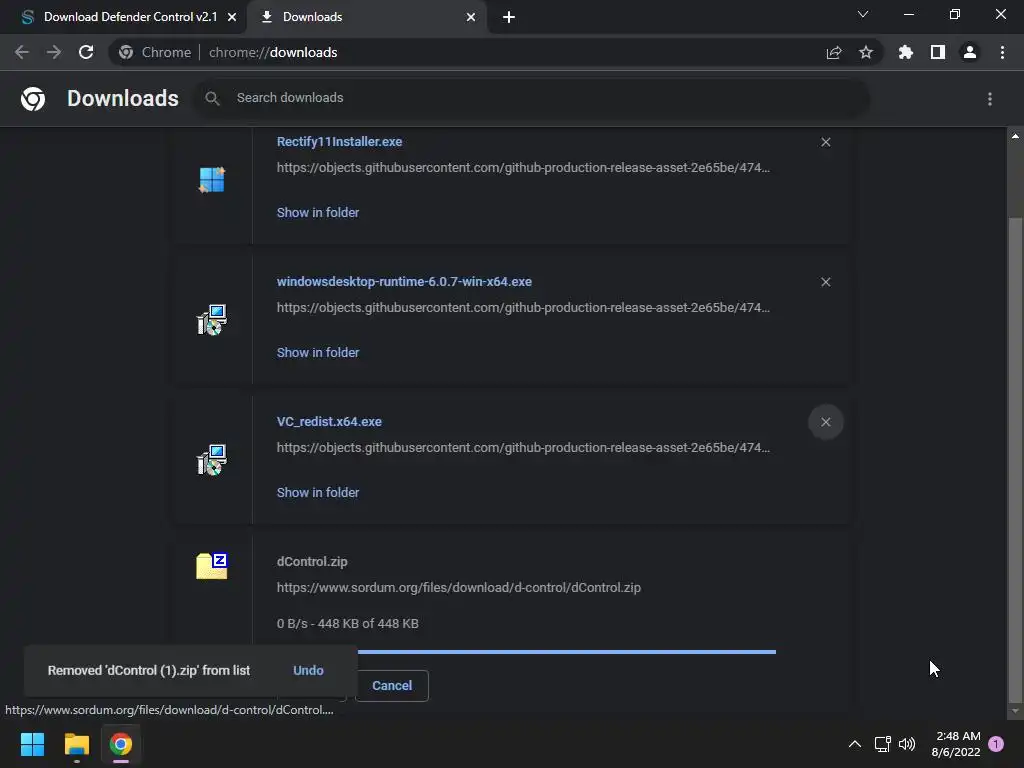Open Rectify11Installer.exe file link

click(340, 142)
